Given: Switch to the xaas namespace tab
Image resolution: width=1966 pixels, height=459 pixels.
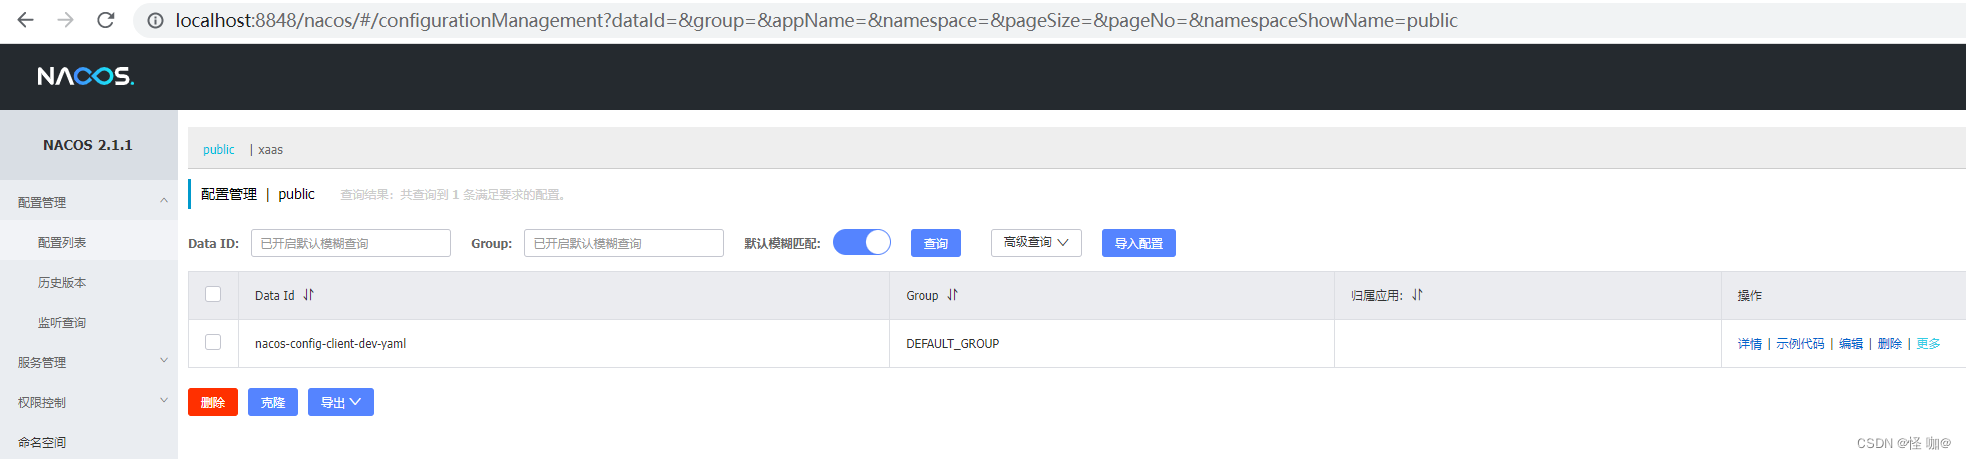Looking at the screenshot, I should [271, 150].
